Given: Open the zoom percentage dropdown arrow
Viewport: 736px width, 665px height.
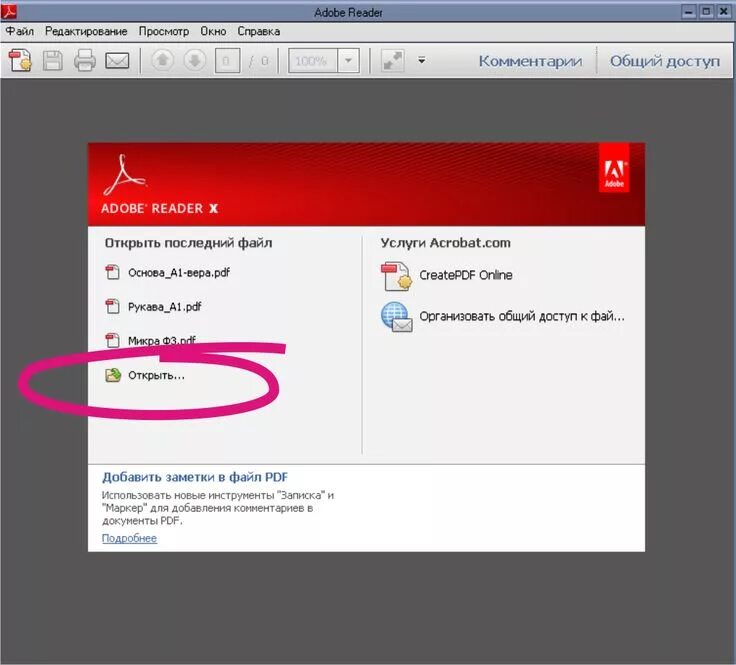Looking at the screenshot, I should click(348, 61).
